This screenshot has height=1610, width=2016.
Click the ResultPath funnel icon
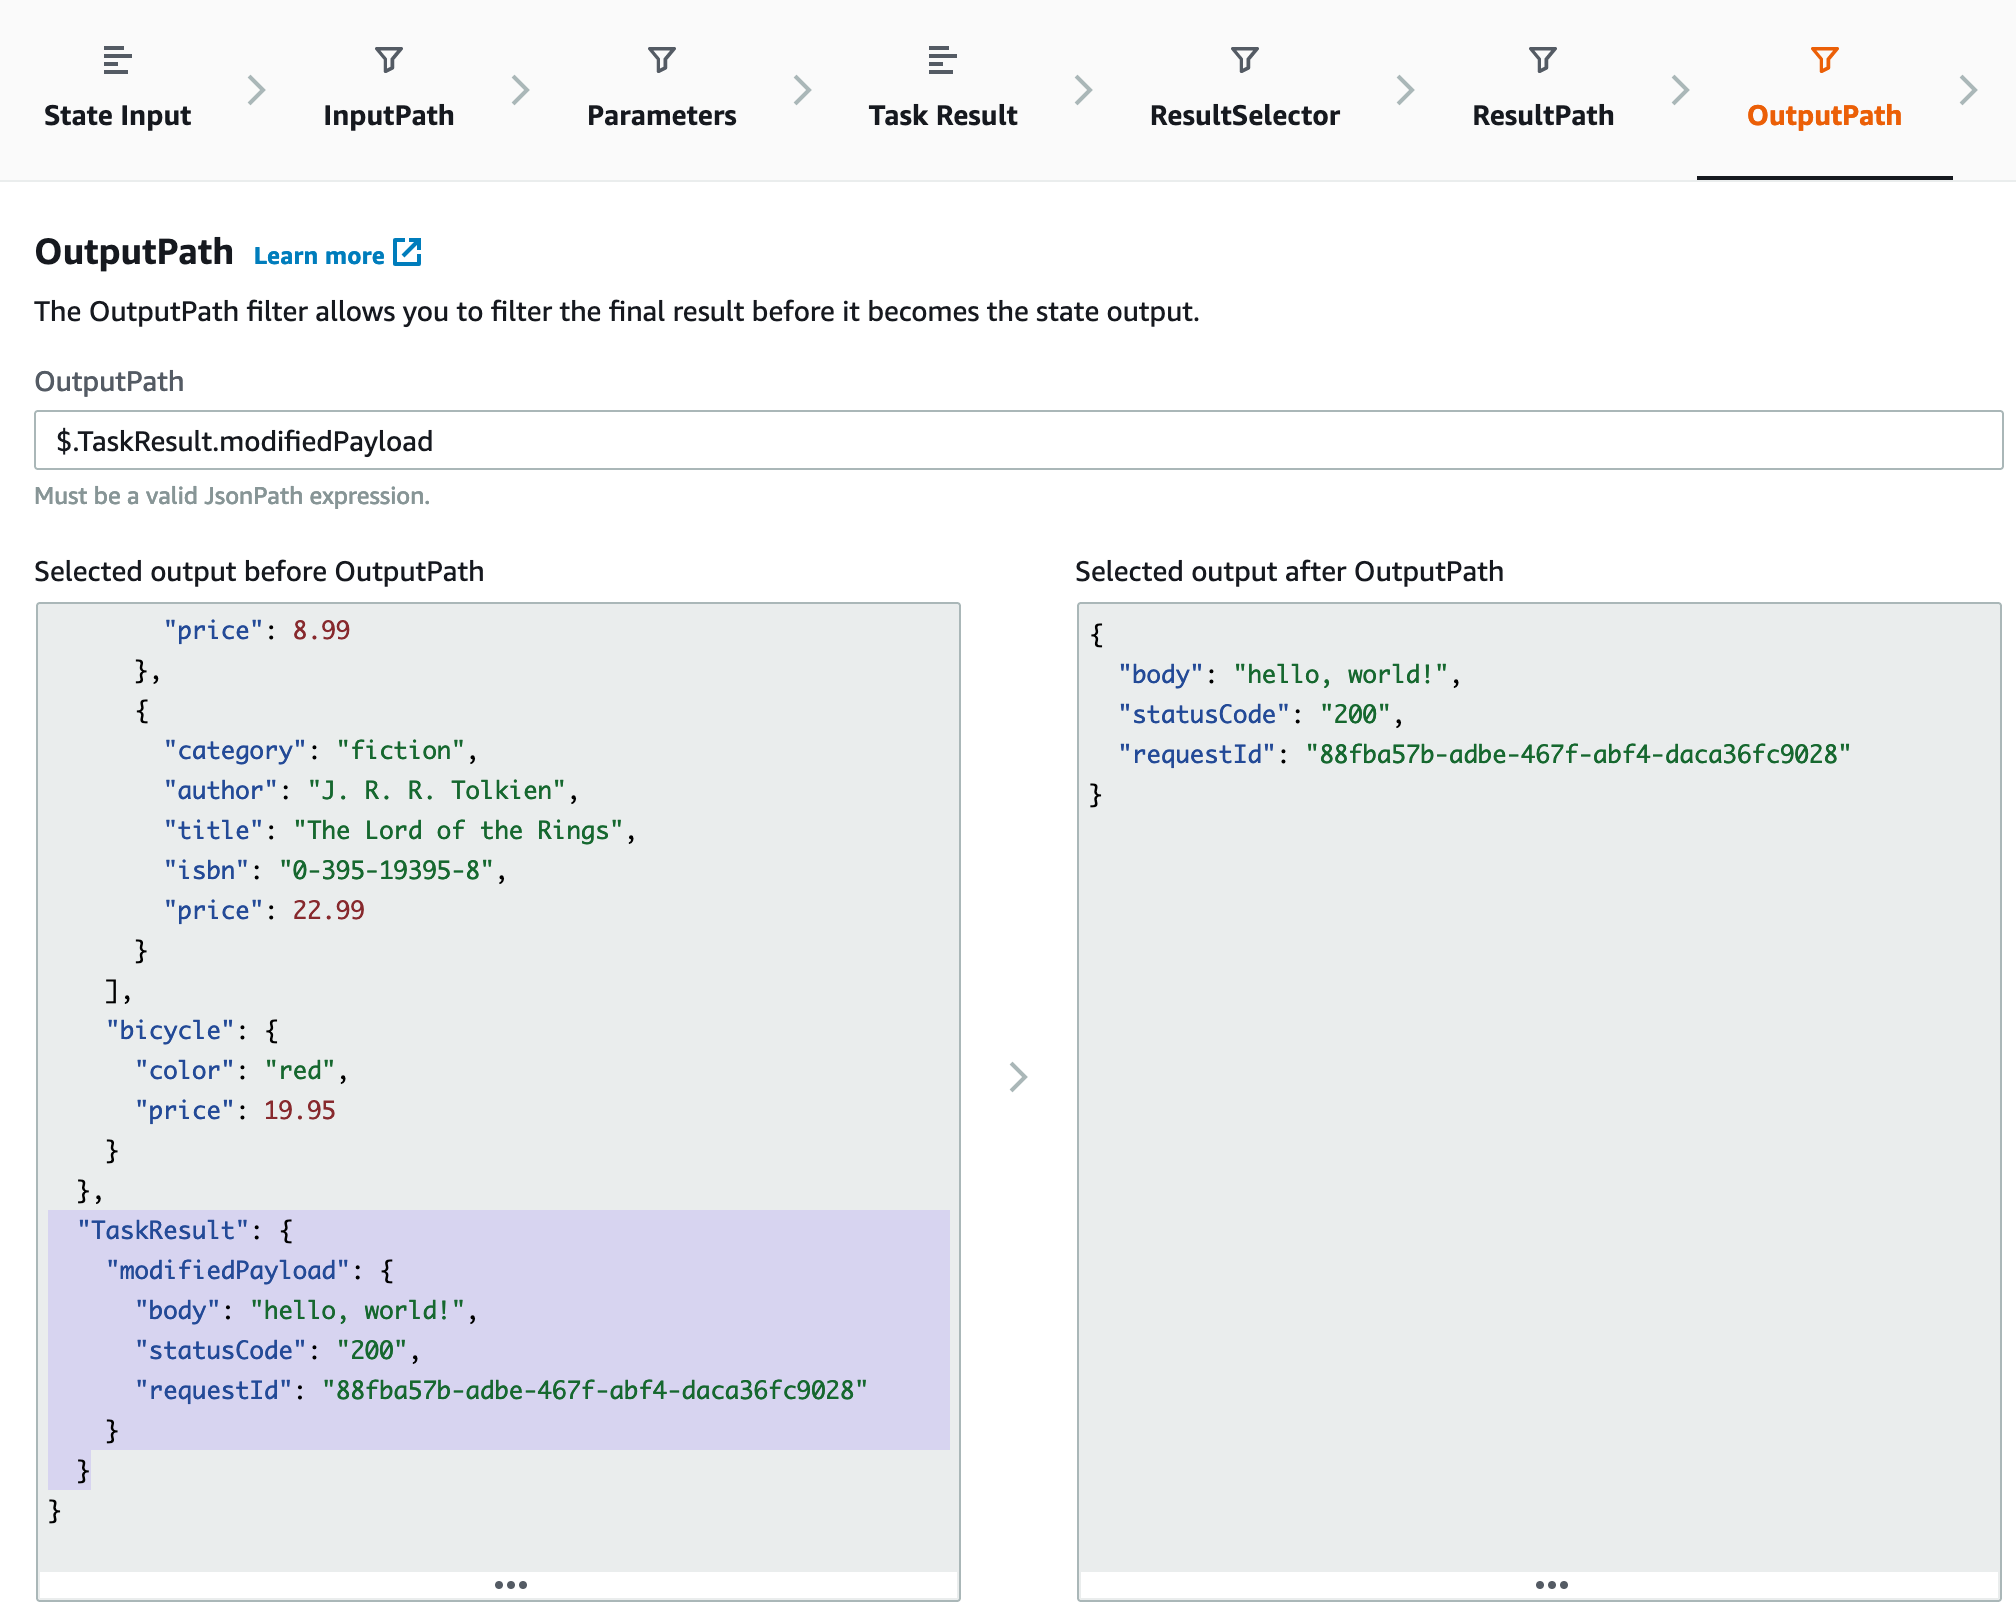click(1542, 60)
